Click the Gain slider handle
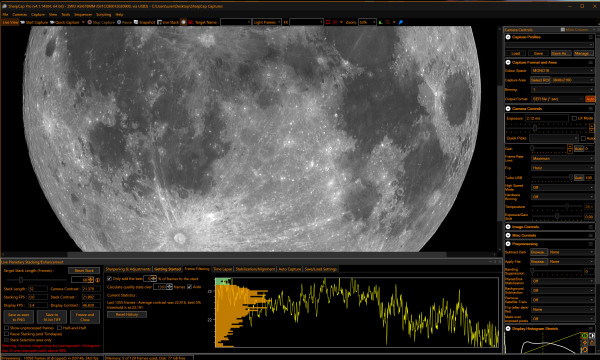The height and width of the screenshot is (360, 600). point(532,148)
